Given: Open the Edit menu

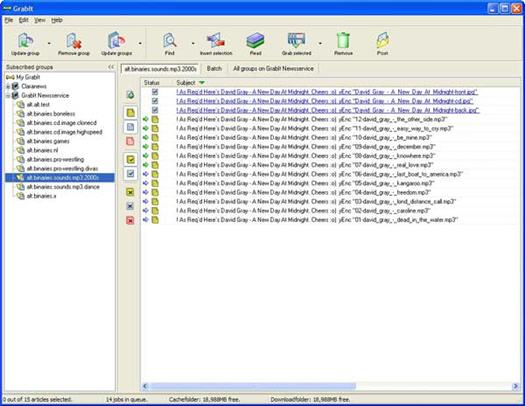Looking at the screenshot, I should coord(23,20).
